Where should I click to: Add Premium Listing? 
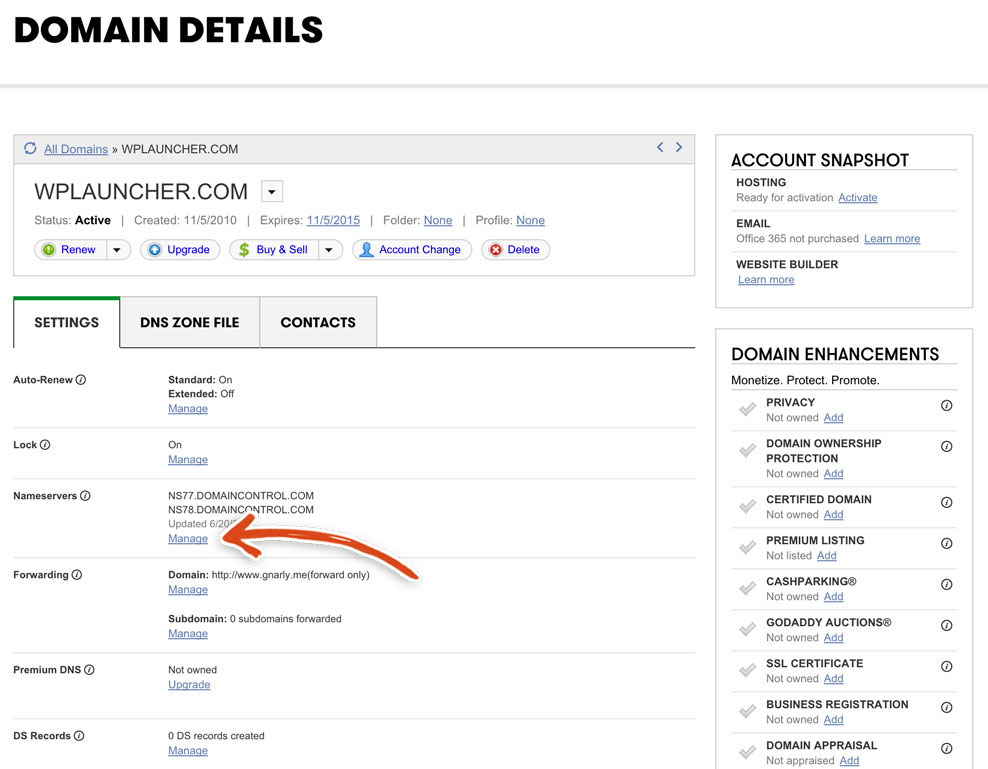coord(827,555)
